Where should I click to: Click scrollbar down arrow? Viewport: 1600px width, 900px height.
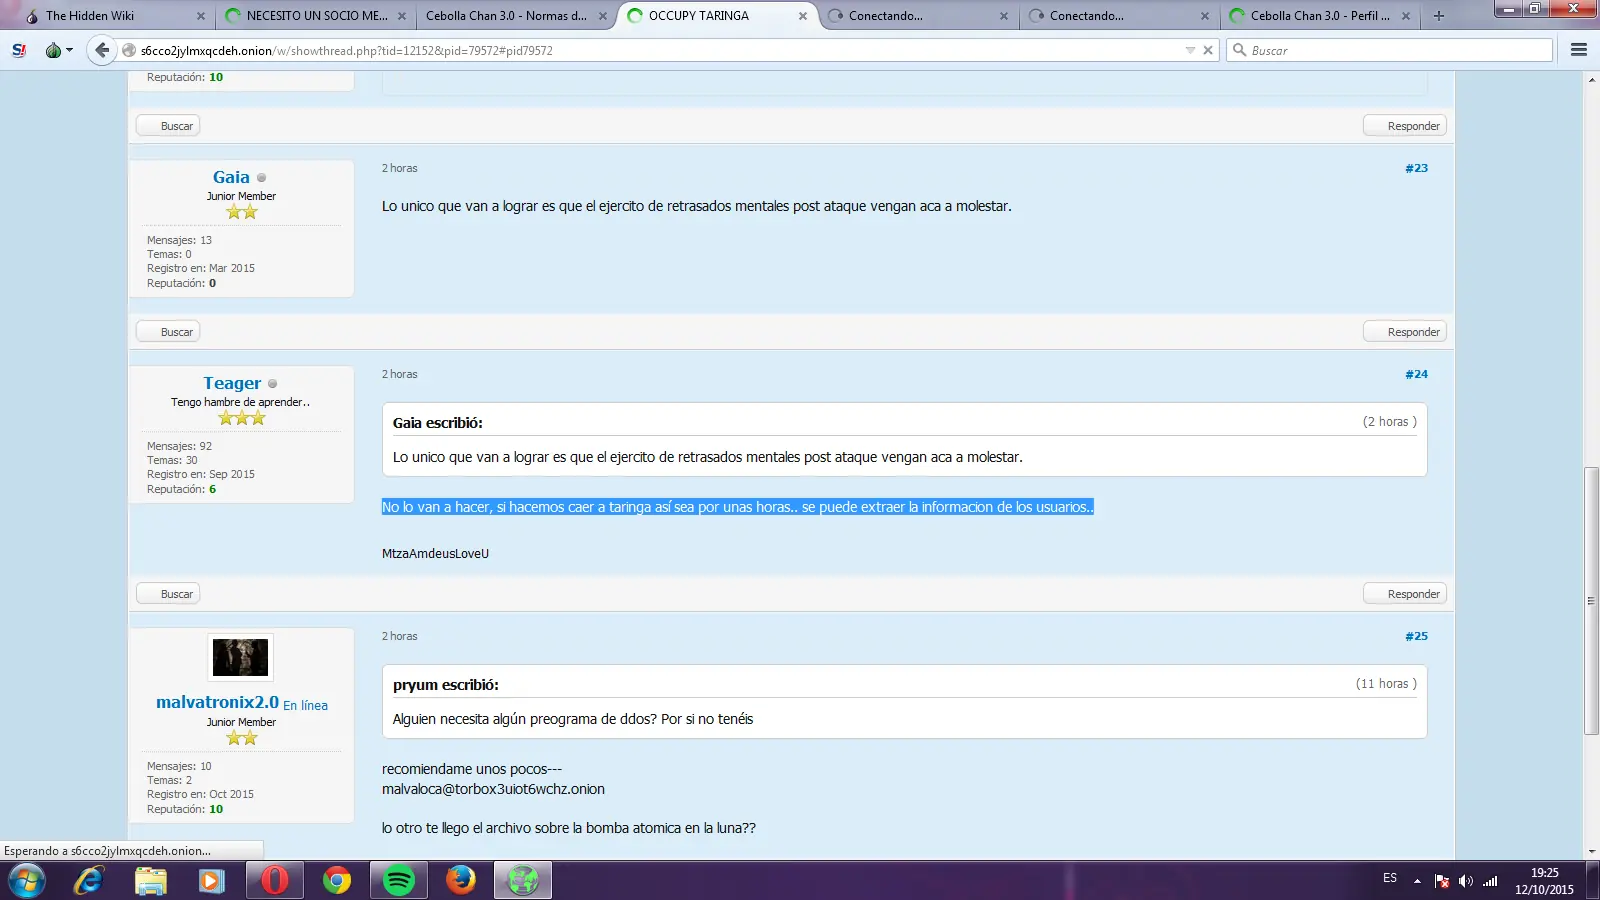pyautogui.click(x=1591, y=852)
